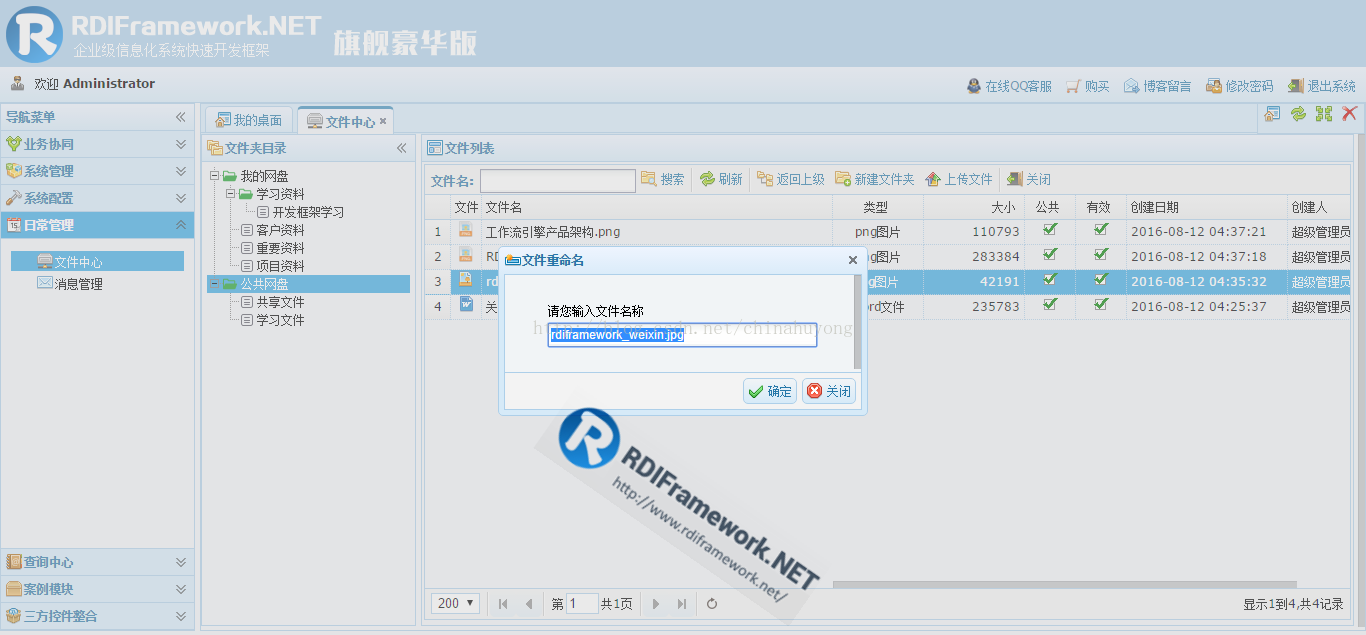The height and width of the screenshot is (635, 1366).
Task: Open the 博客留言 blog message link
Action: (x=1158, y=86)
